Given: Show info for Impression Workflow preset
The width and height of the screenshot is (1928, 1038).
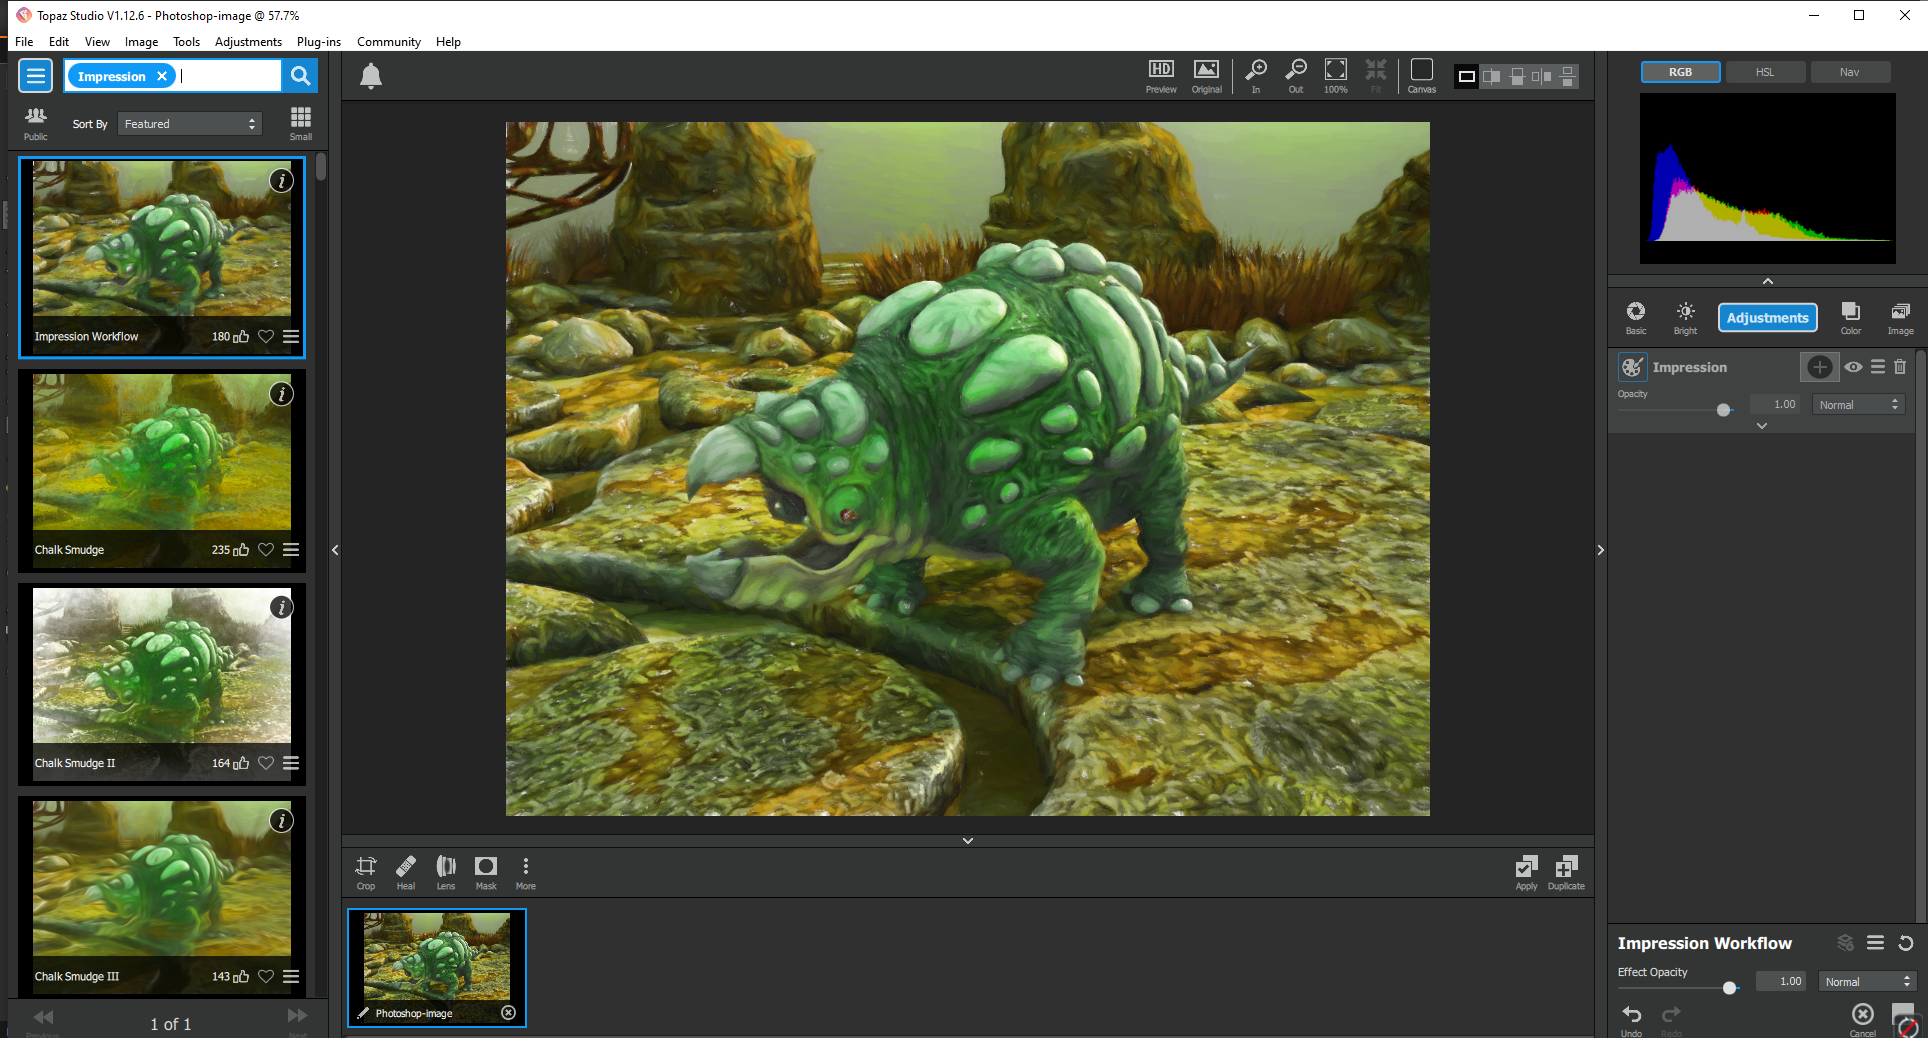Looking at the screenshot, I should [282, 181].
